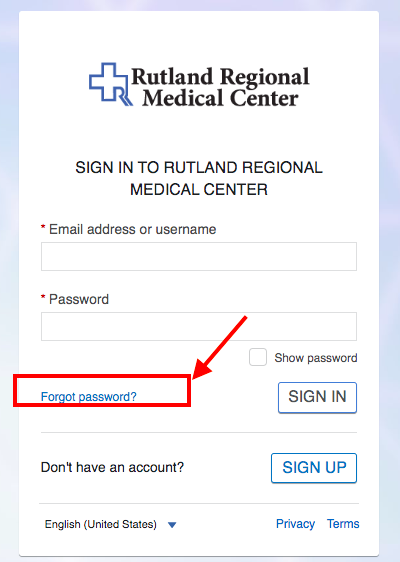Click the SIGN UP button

click(314, 468)
